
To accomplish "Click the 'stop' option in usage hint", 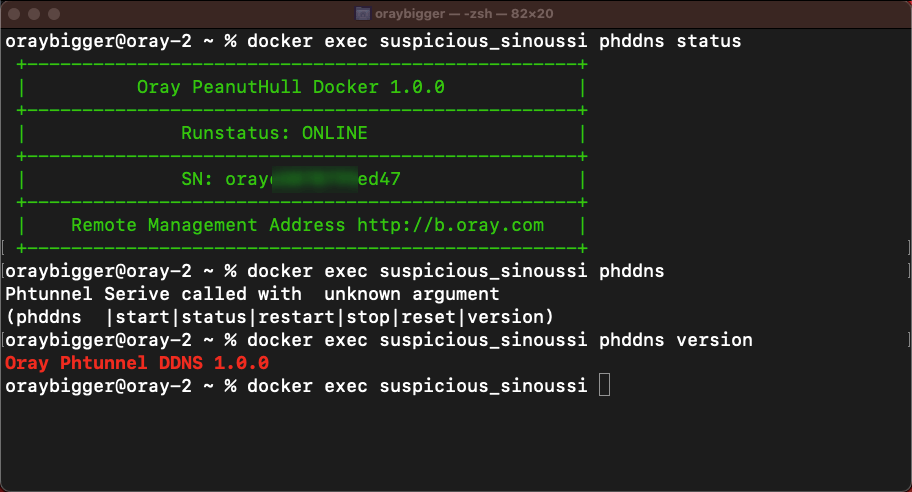I will 368,317.
